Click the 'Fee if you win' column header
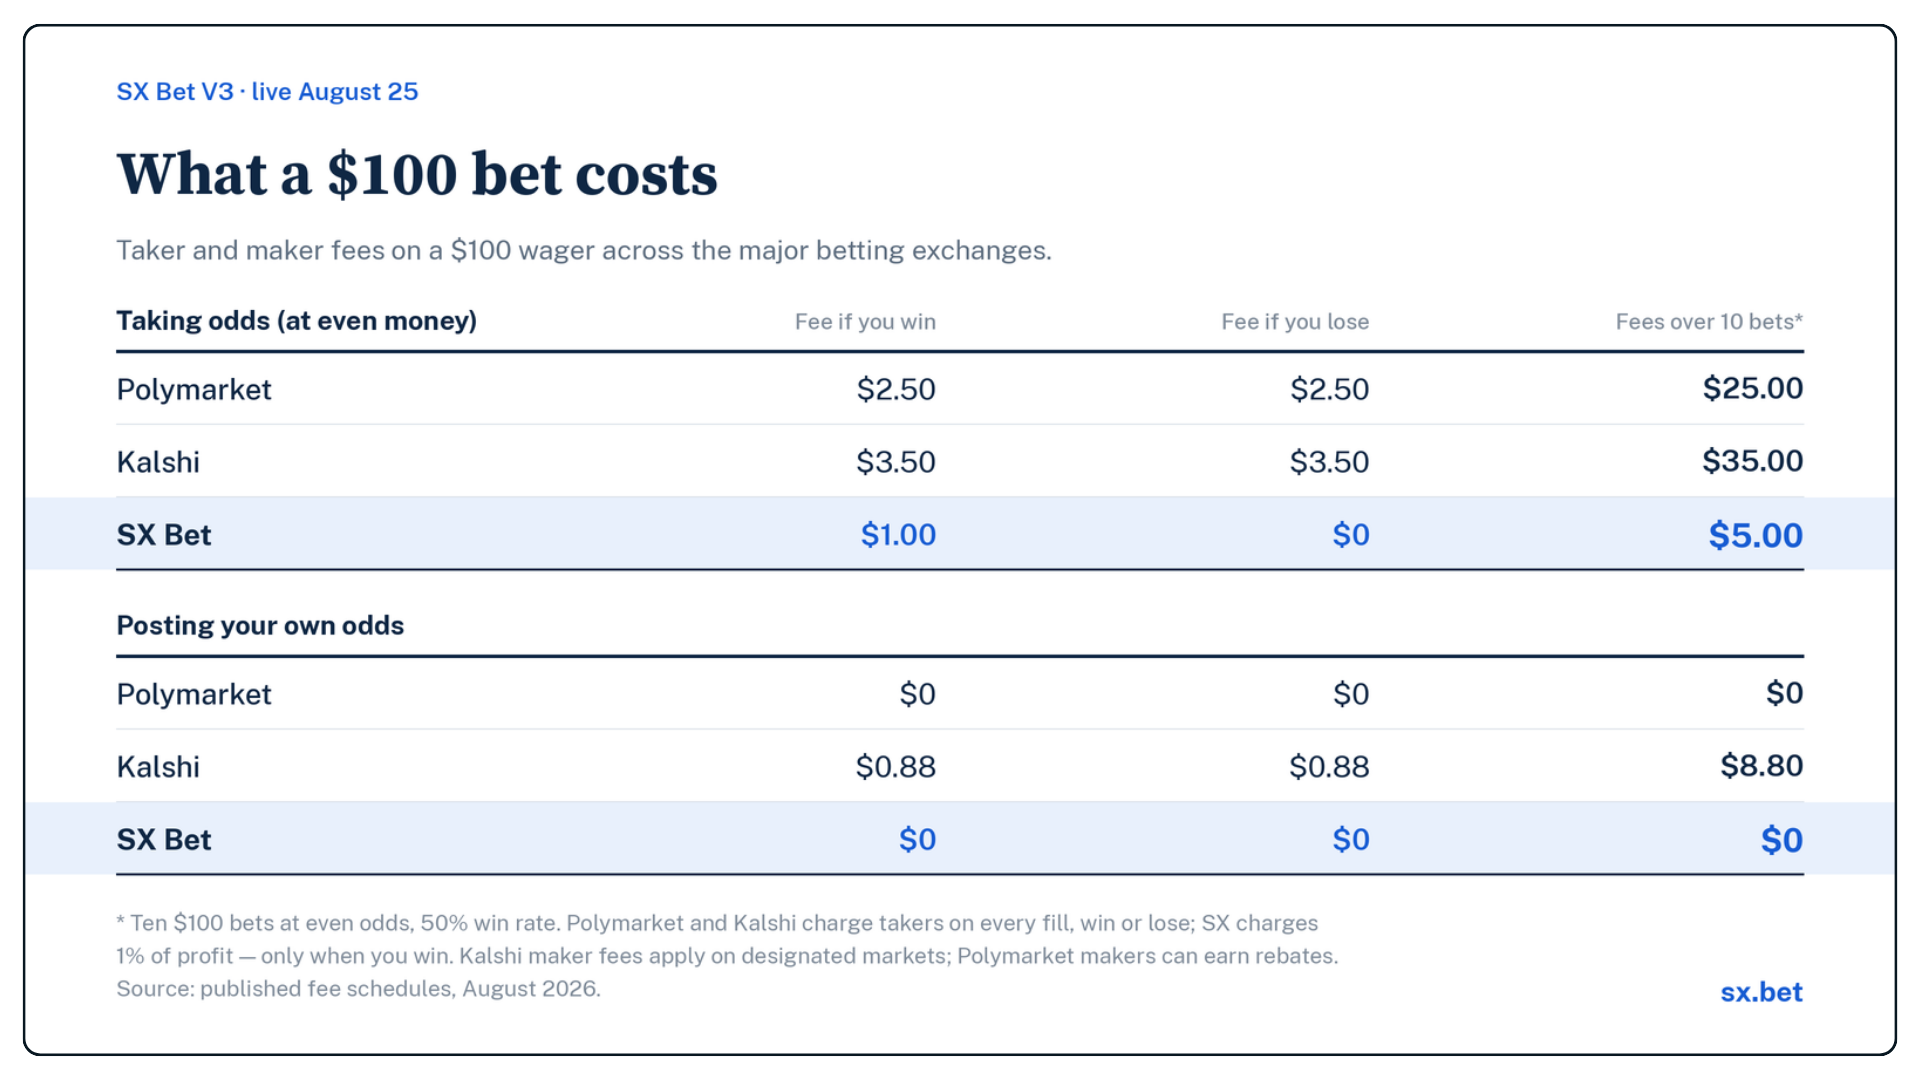This screenshot has width=1920, height=1080. click(865, 322)
